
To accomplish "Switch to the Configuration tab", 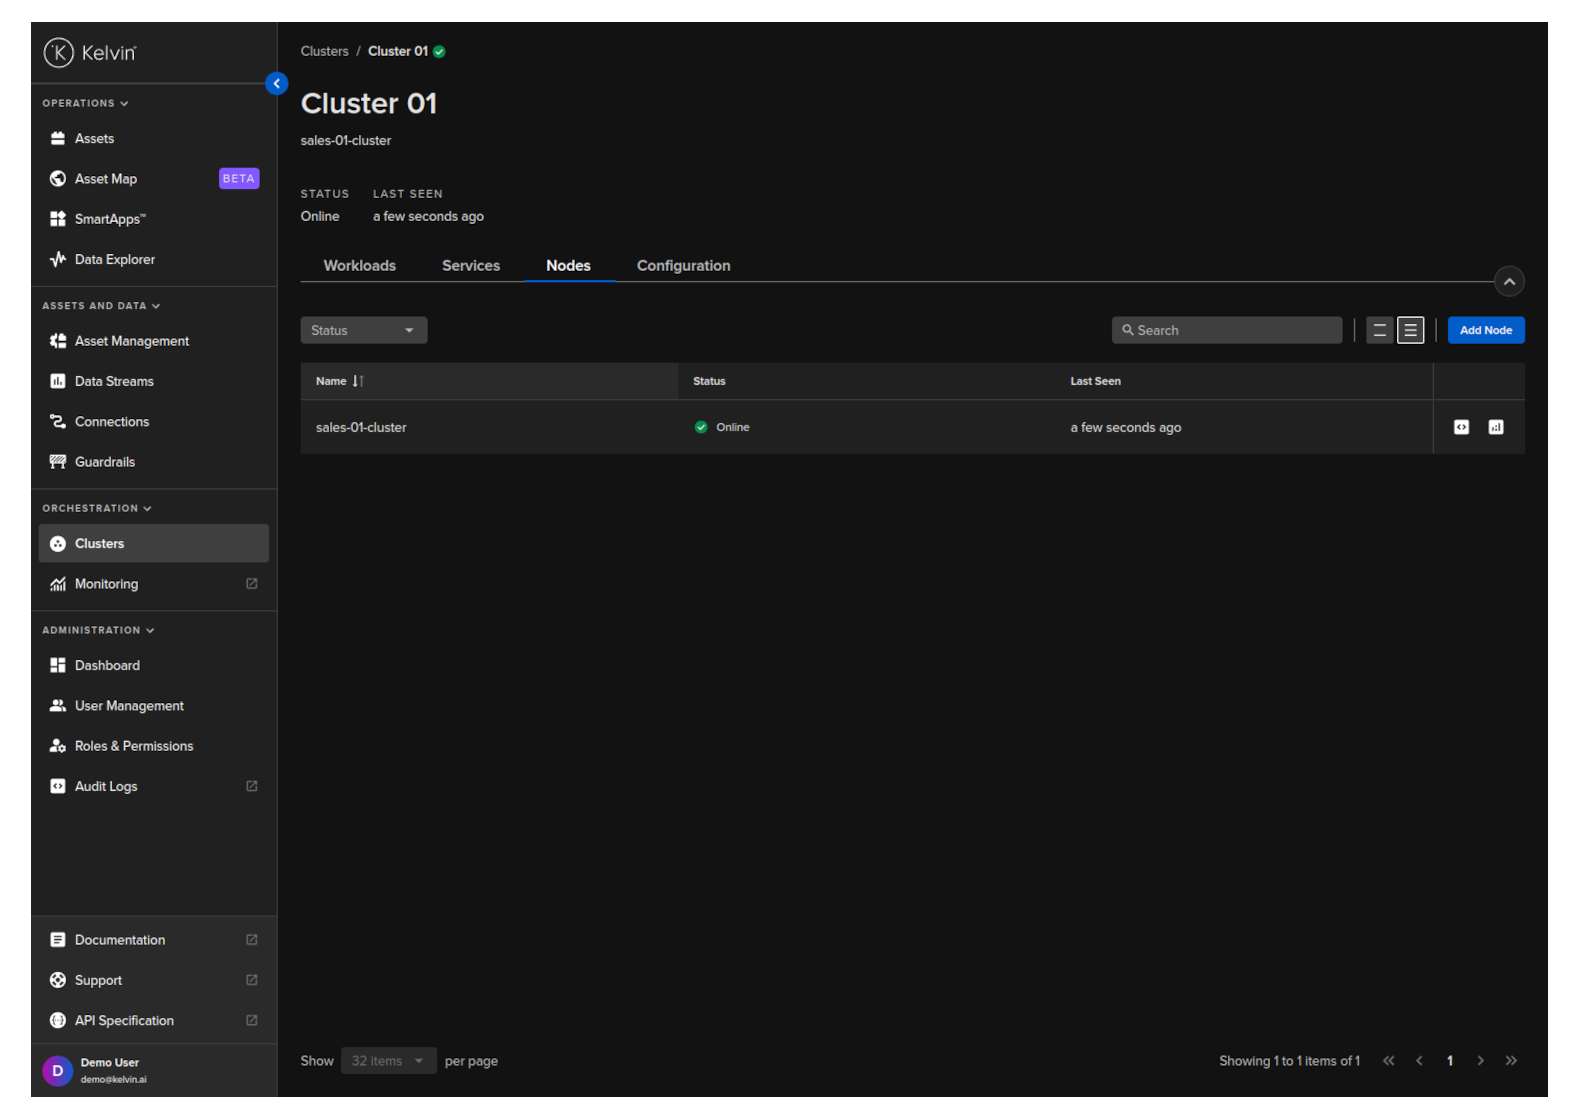I will 683,266.
